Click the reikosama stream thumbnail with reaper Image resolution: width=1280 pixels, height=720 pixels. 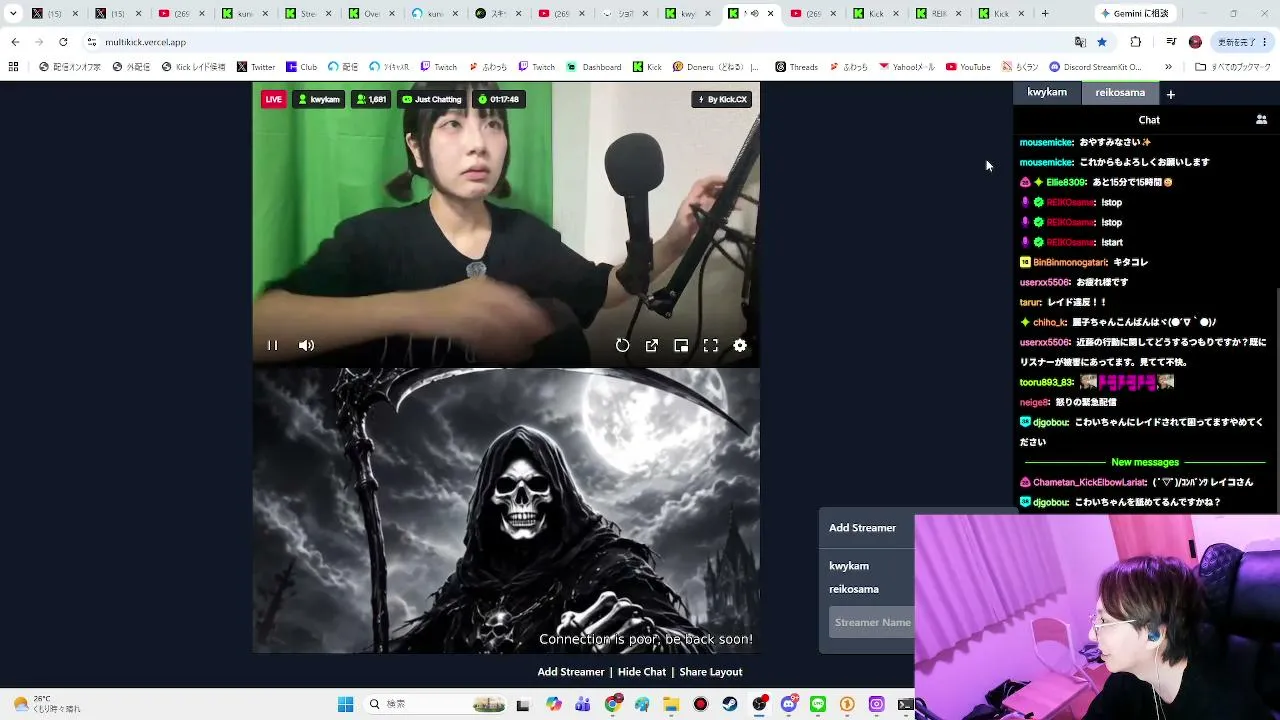pyautogui.click(x=506, y=511)
